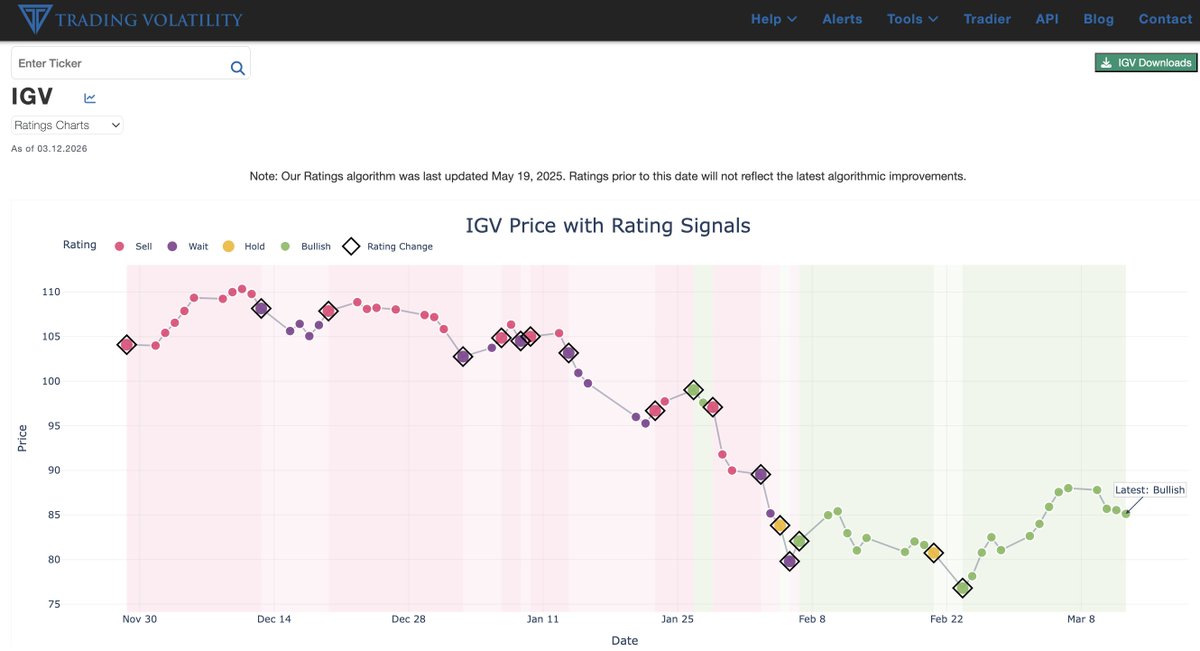This screenshot has height=651, width=1200.
Task: Open the line chart icon next to IGV
Action: [88, 97]
